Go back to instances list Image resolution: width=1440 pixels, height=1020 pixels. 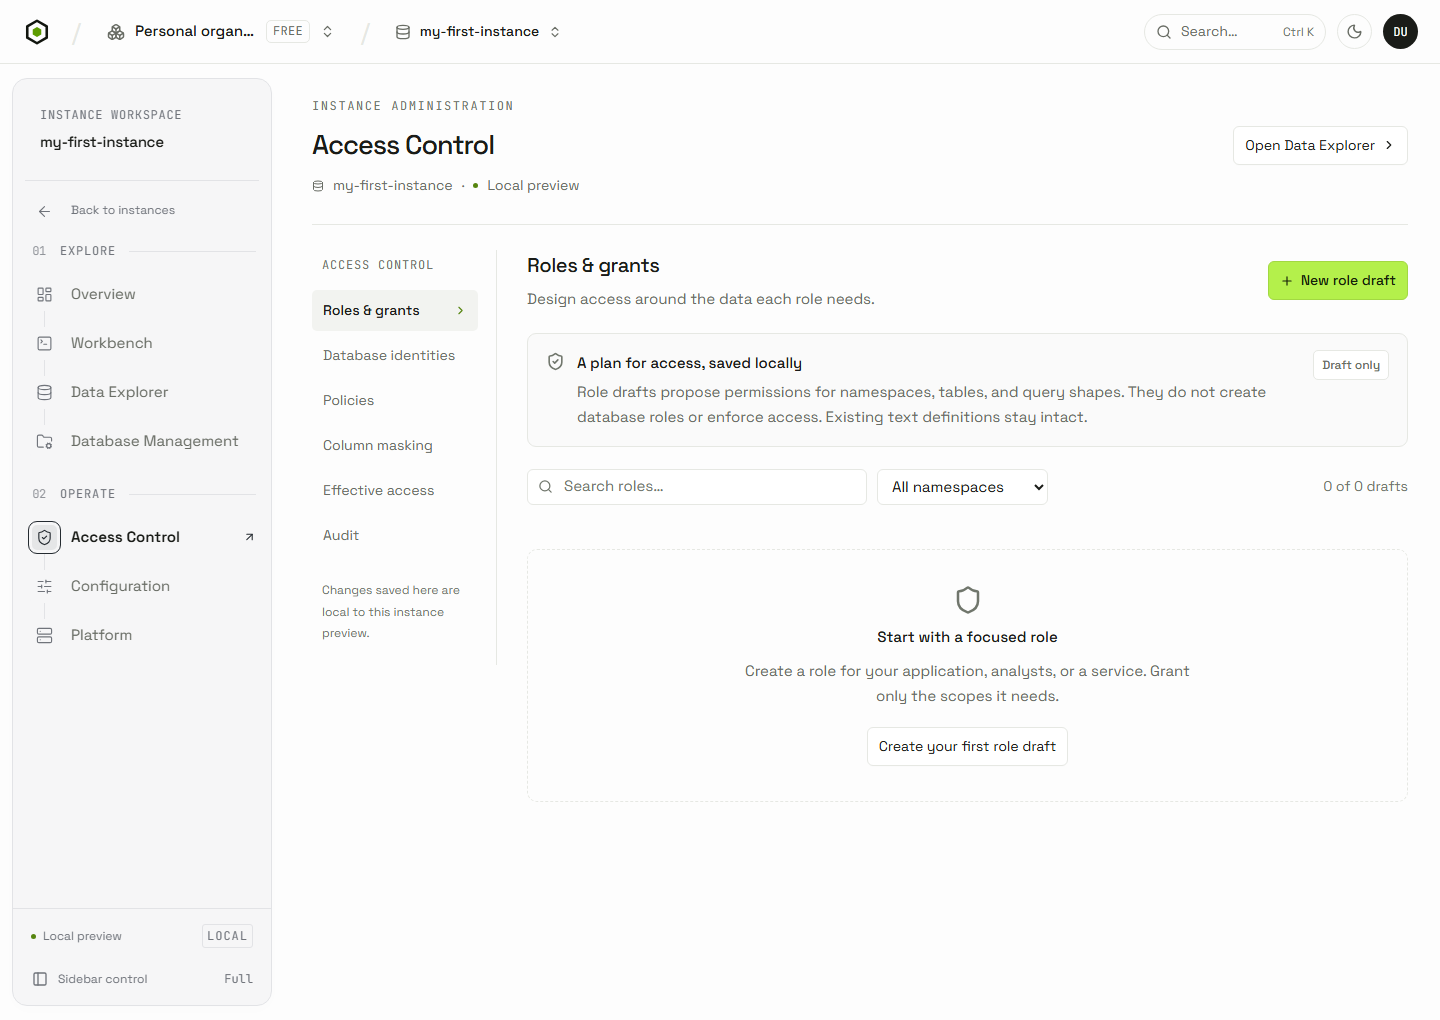(123, 211)
